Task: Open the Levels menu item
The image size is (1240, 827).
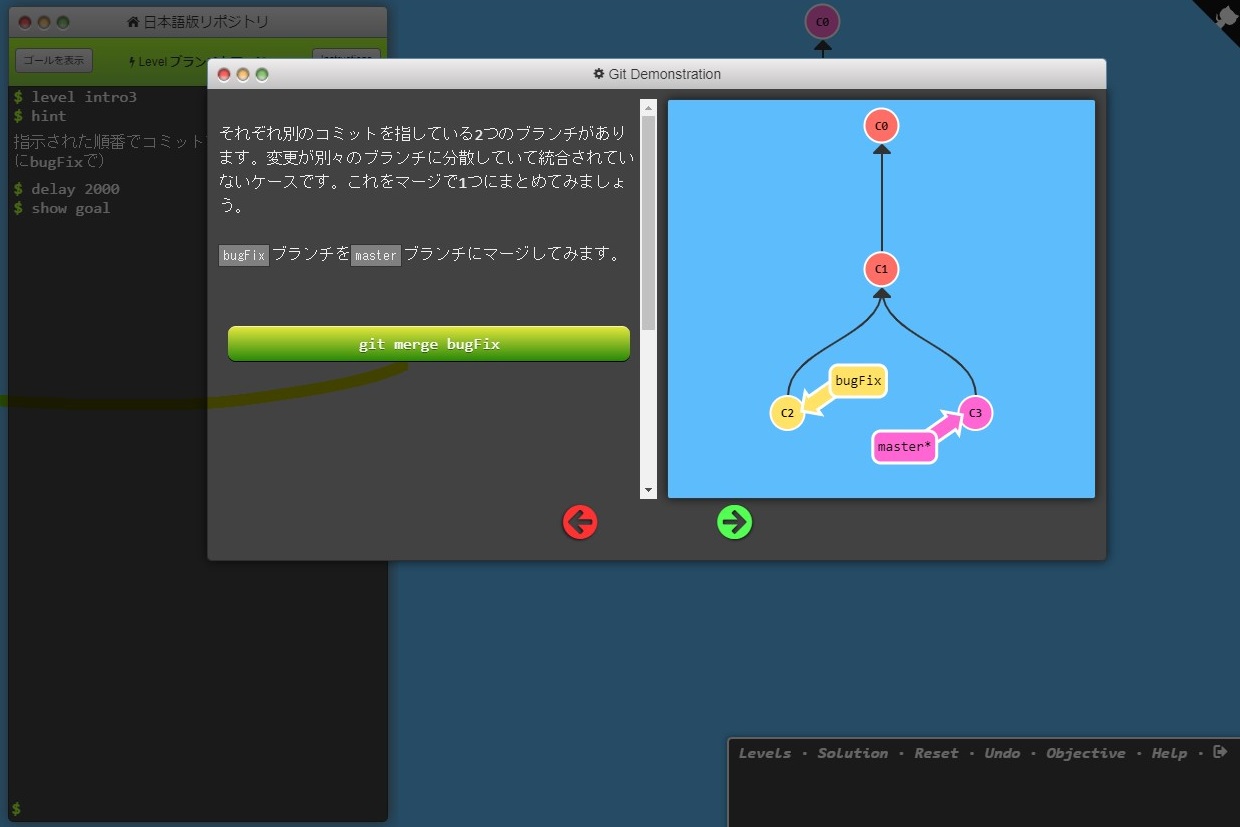Action: point(764,753)
